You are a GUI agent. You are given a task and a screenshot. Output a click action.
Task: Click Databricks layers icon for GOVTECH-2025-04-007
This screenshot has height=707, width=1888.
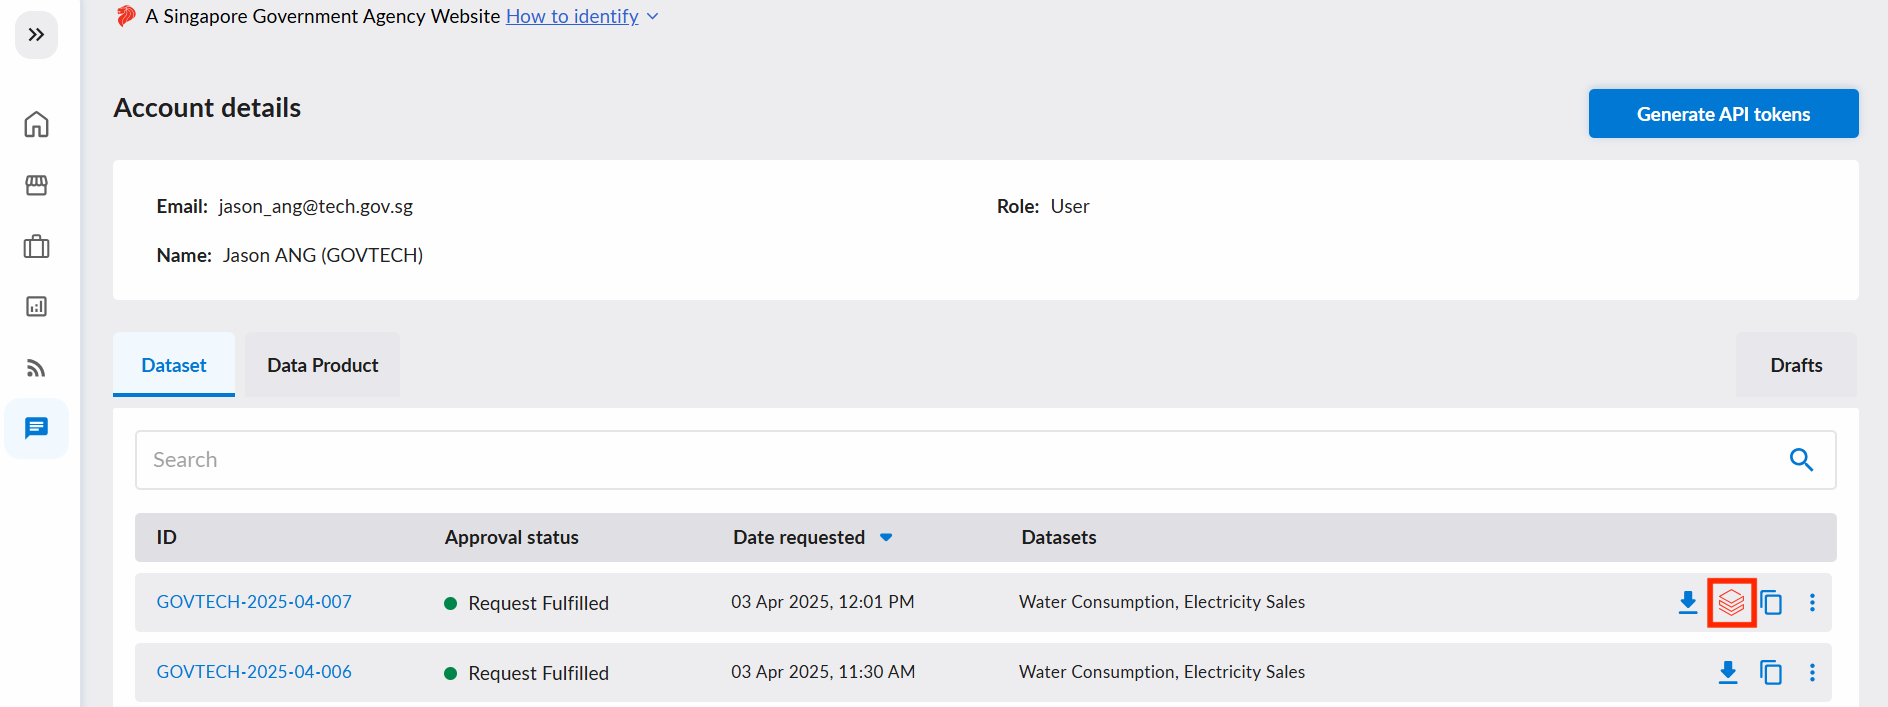click(1731, 602)
